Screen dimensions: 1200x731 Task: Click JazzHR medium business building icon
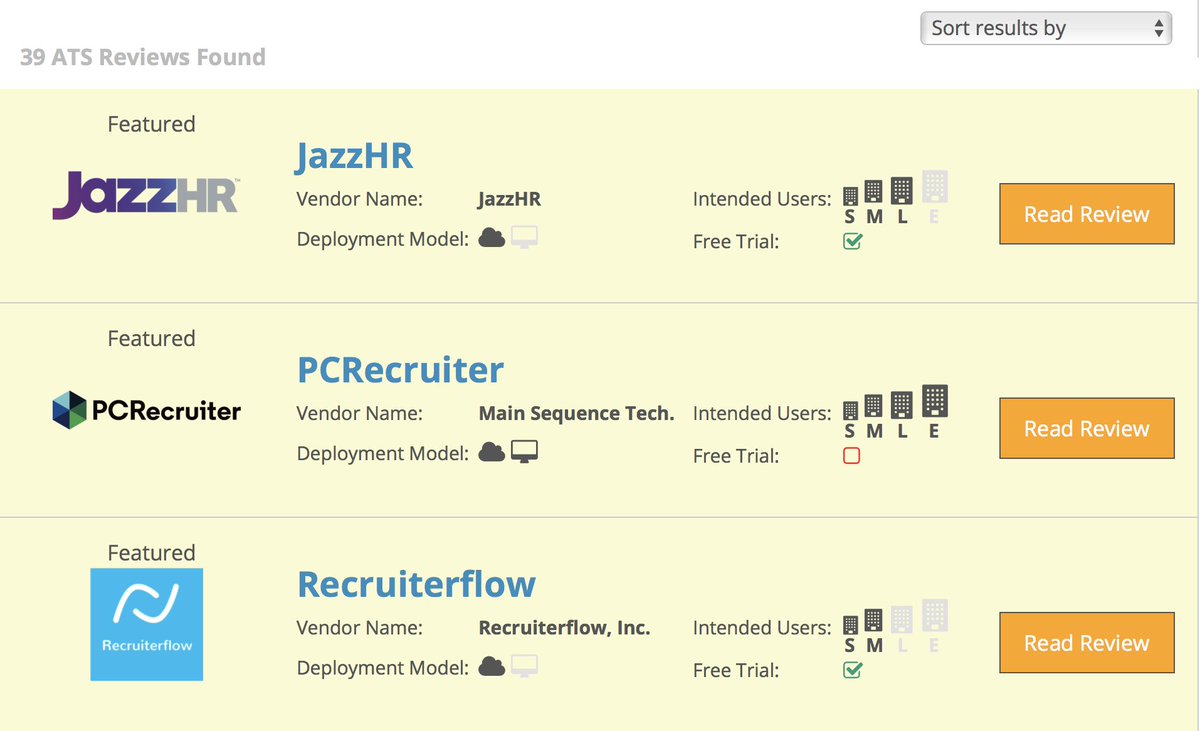pyautogui.click(x=873, y=193)
